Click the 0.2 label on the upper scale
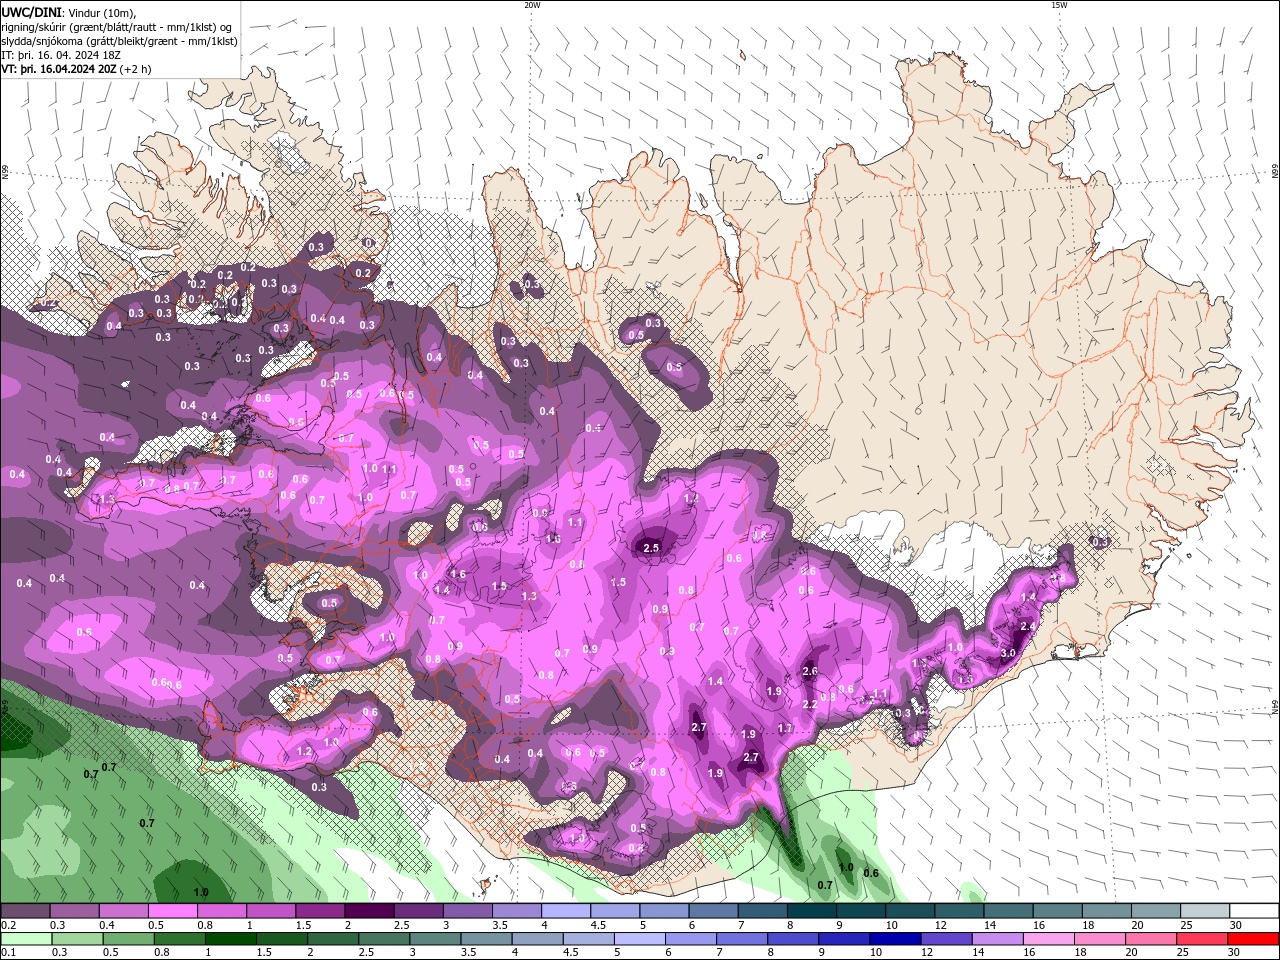Image resolution: width=1280 pixels, height=960 pixels. pyautogui.click(x=8, y=925)
